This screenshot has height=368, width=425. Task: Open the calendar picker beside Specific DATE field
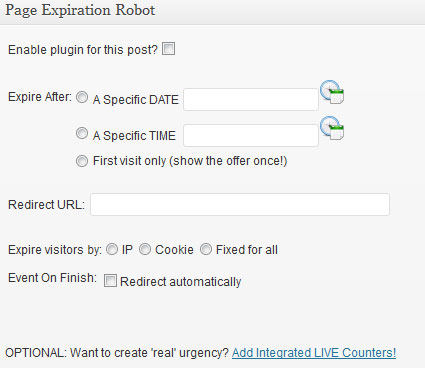pyautogui.click(x=332, y=92)
